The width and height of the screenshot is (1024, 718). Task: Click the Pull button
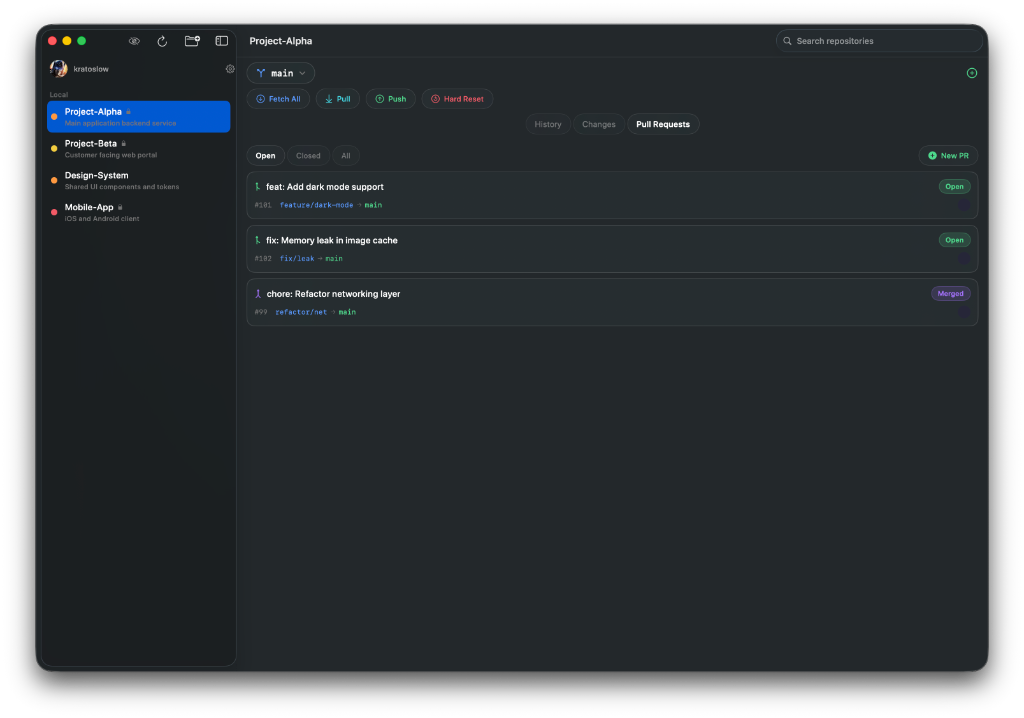pyautogui.click(x=338, y=99)
